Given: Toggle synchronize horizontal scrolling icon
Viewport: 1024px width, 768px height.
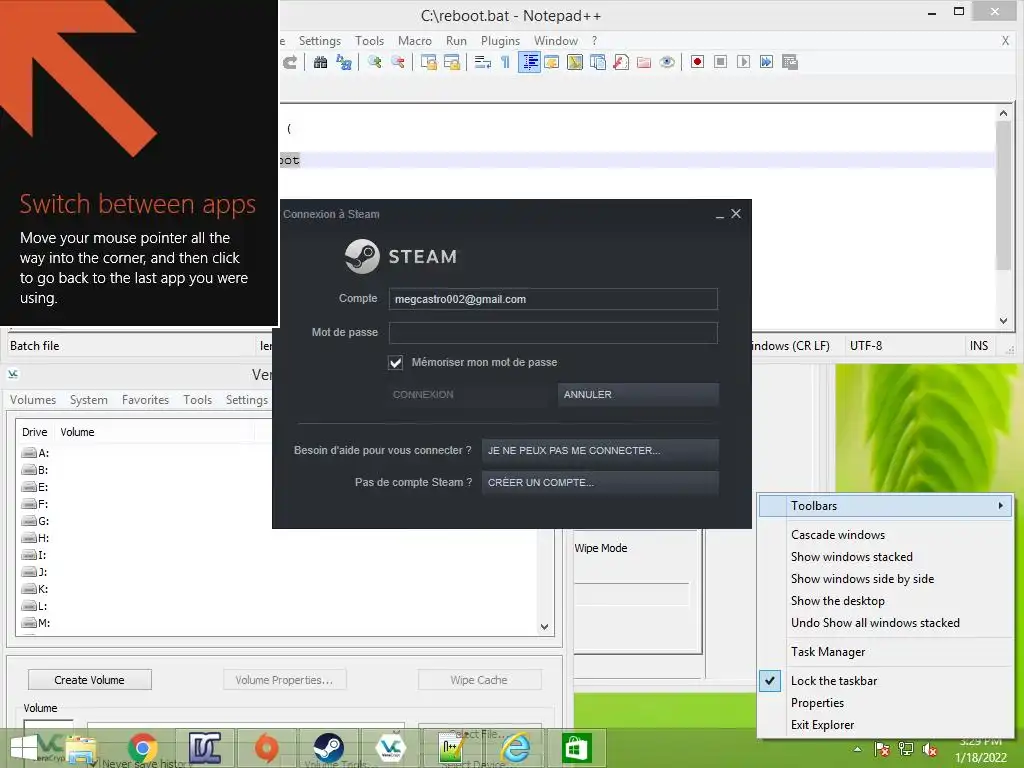Looking at the screenshot, I should (x=451, y=62).
